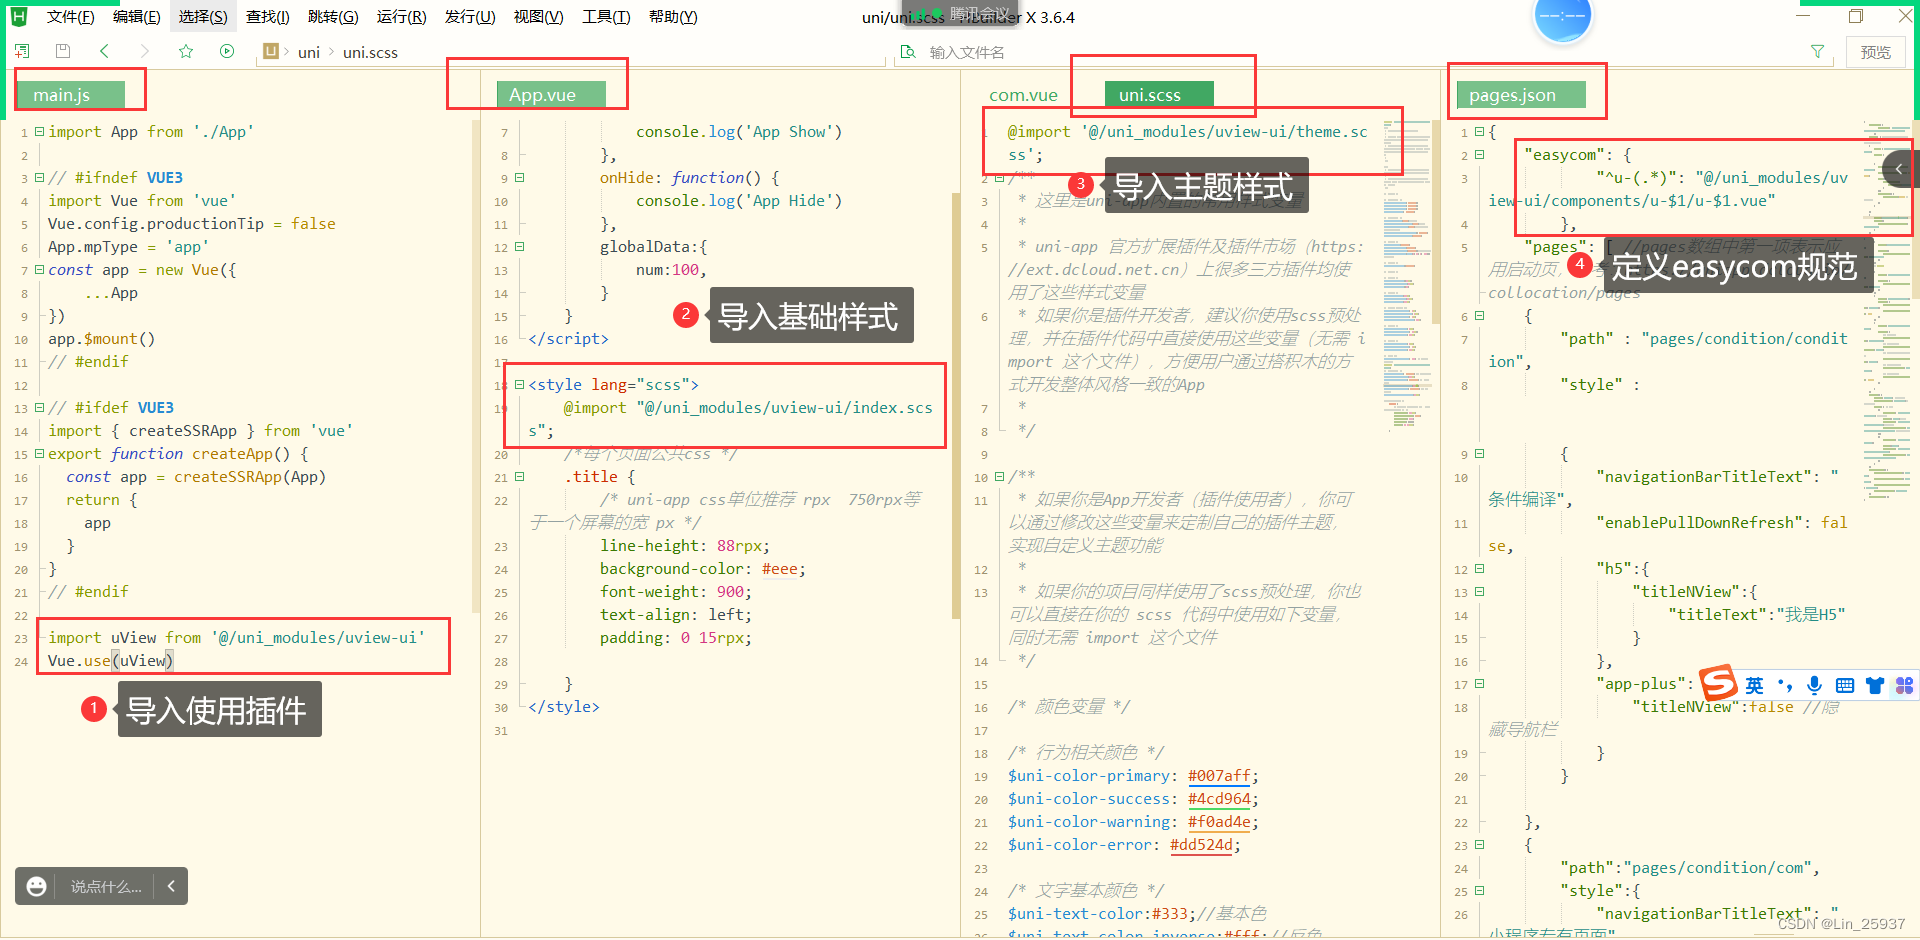Open the 查找(I) menu

(x=268, y=17)
